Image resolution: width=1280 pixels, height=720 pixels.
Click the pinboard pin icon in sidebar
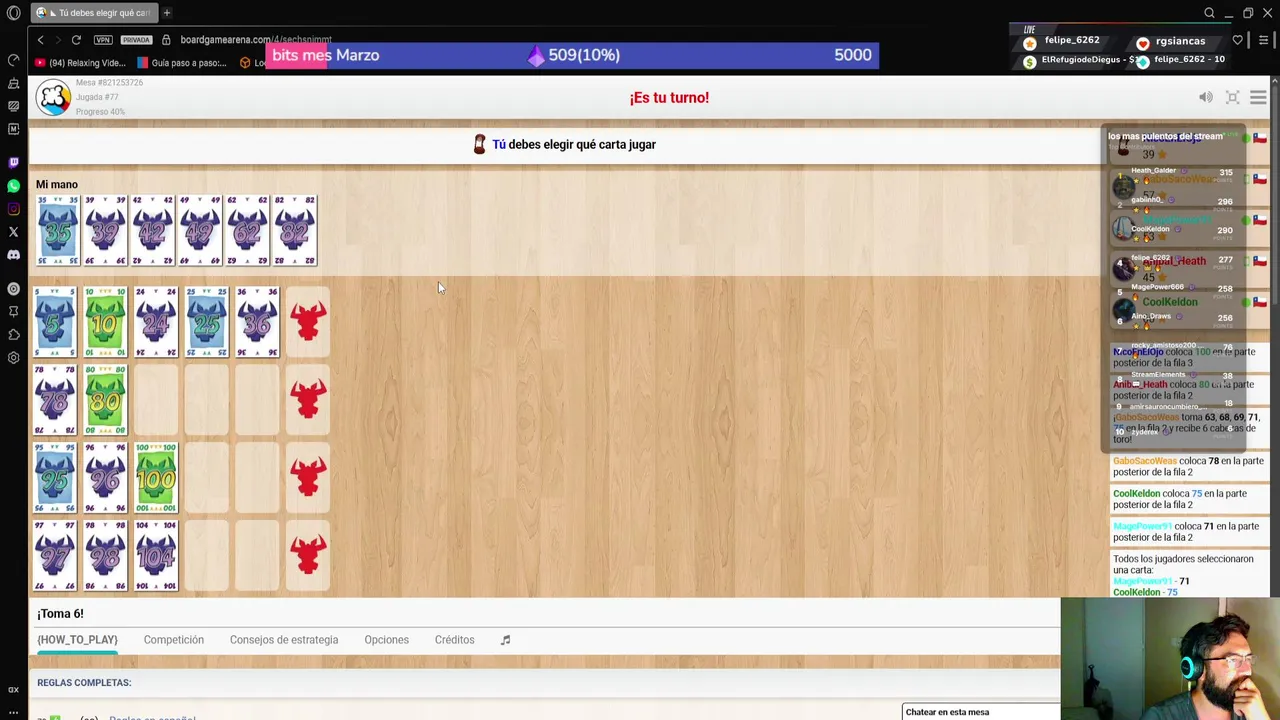point(13,312)
